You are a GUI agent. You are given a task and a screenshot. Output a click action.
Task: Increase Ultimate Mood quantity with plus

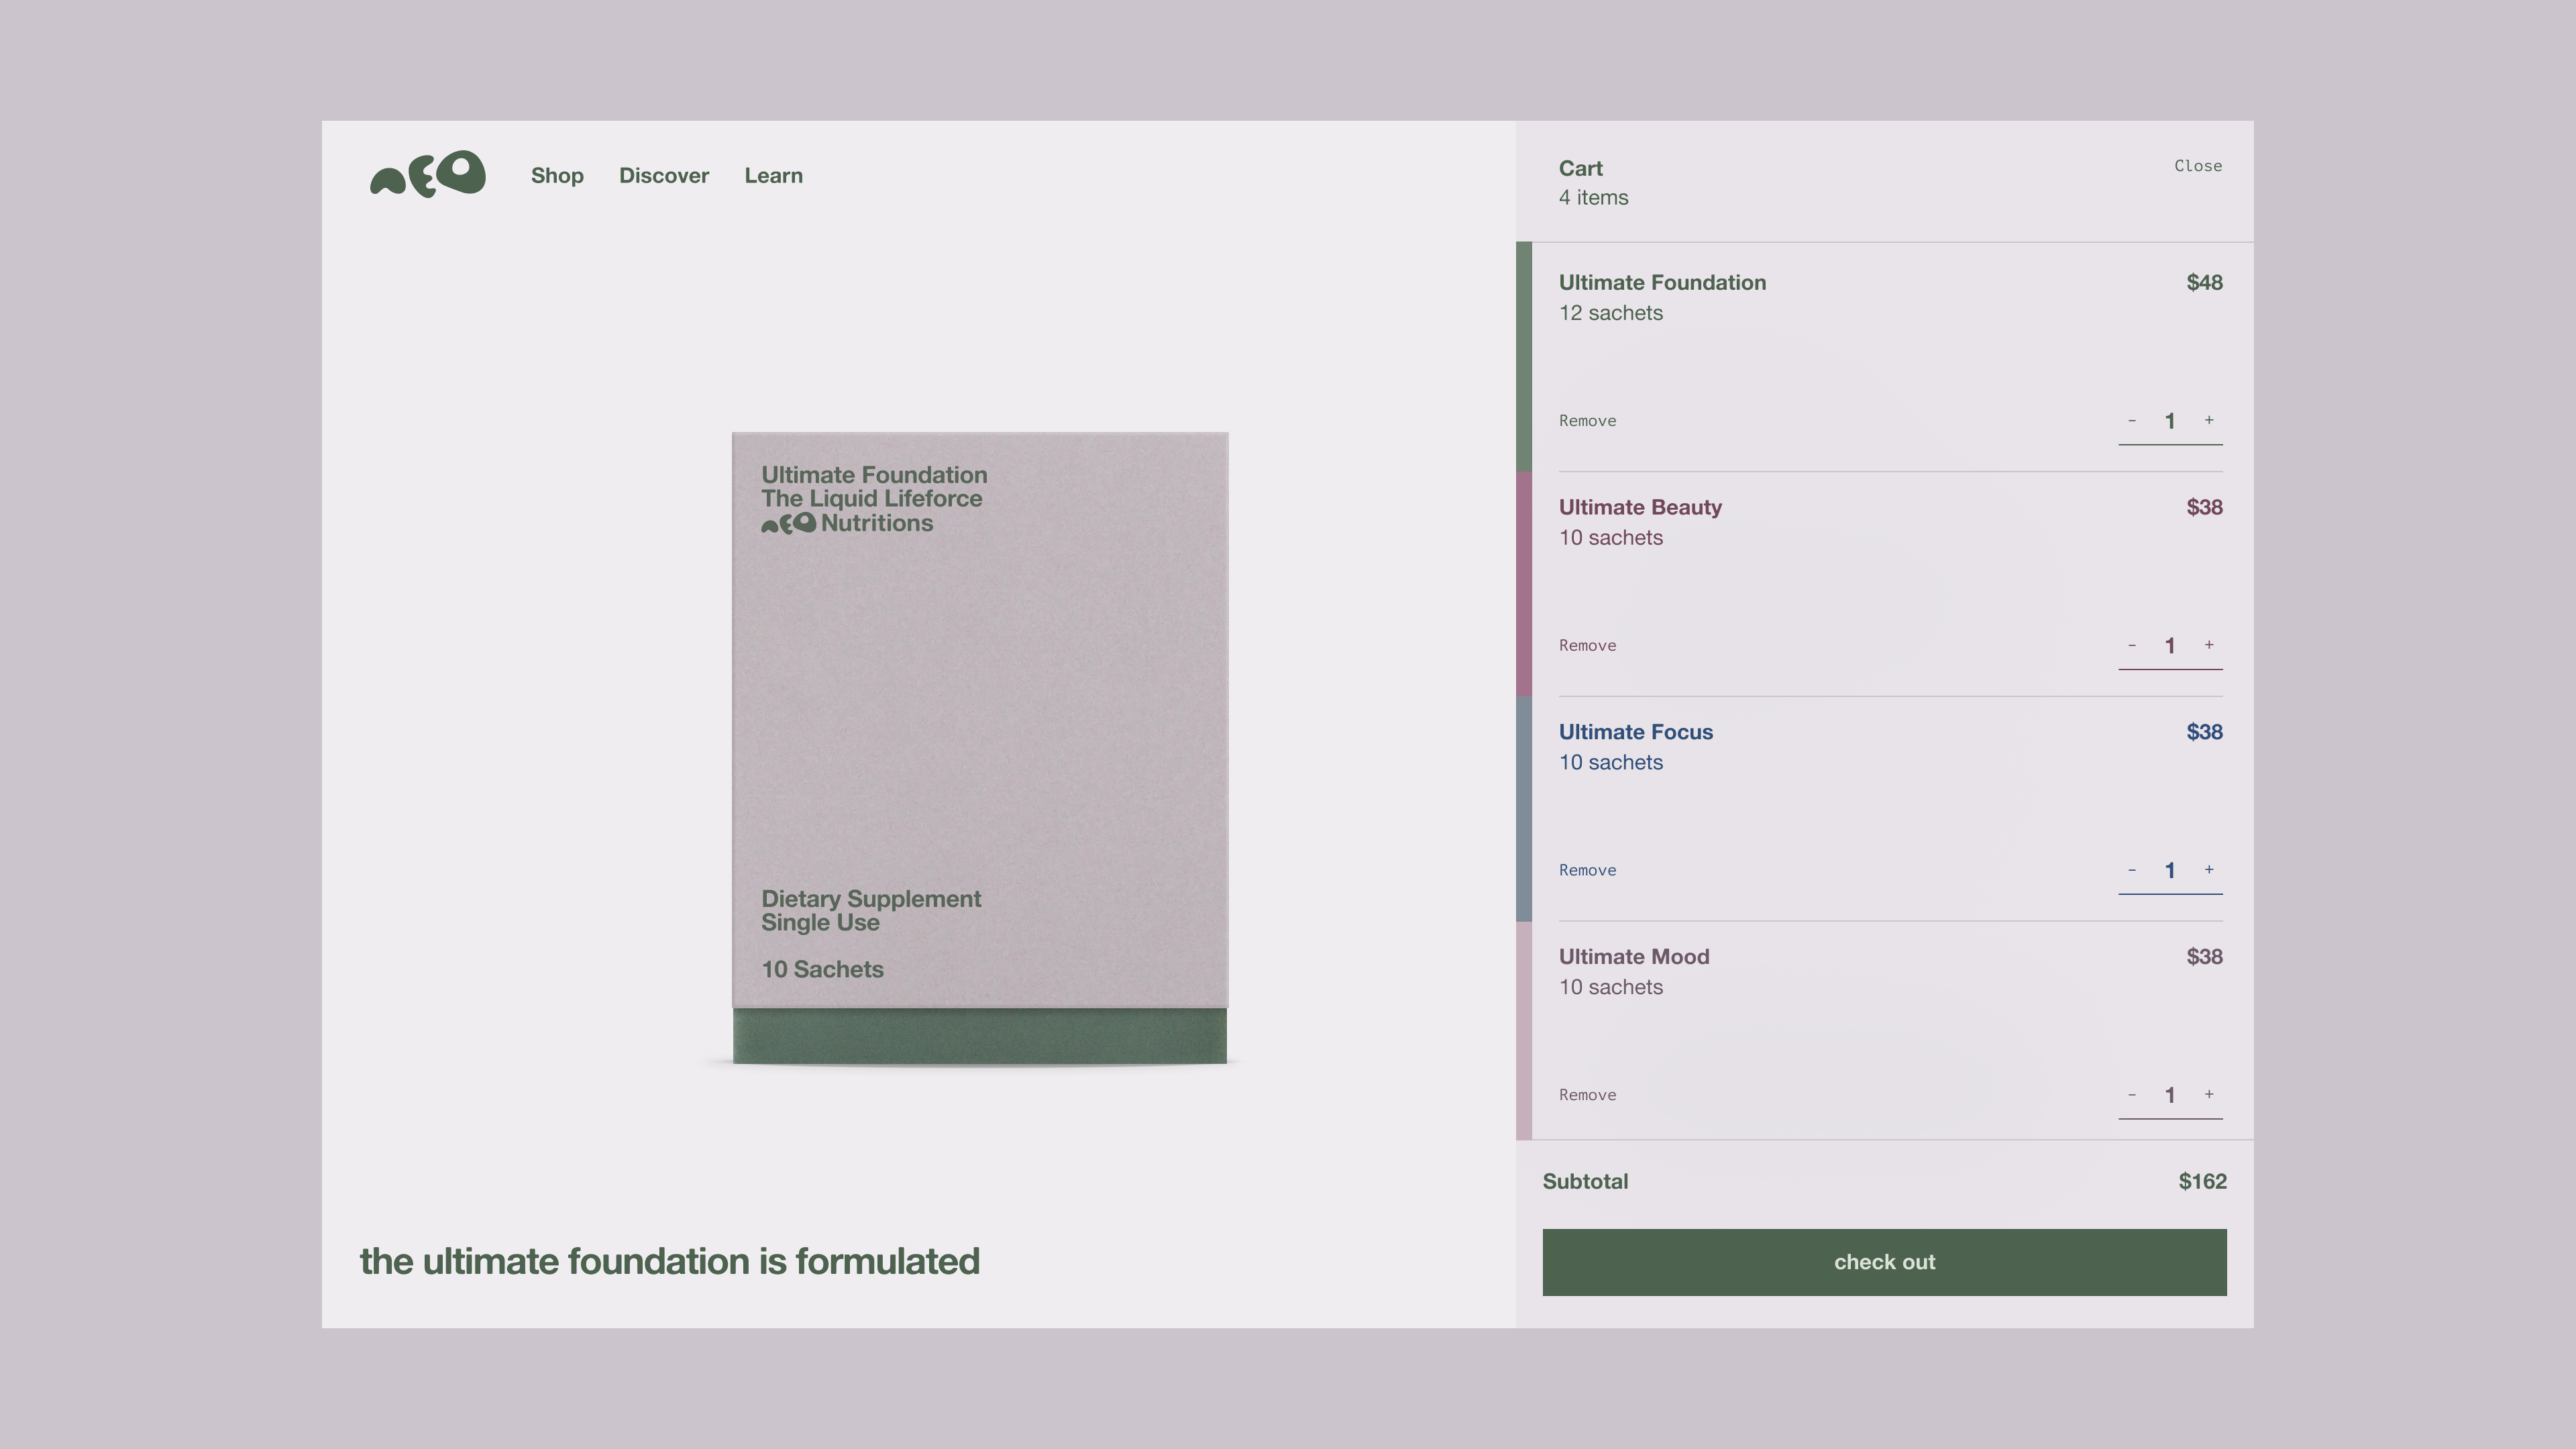click(x=2209, y=1094)
